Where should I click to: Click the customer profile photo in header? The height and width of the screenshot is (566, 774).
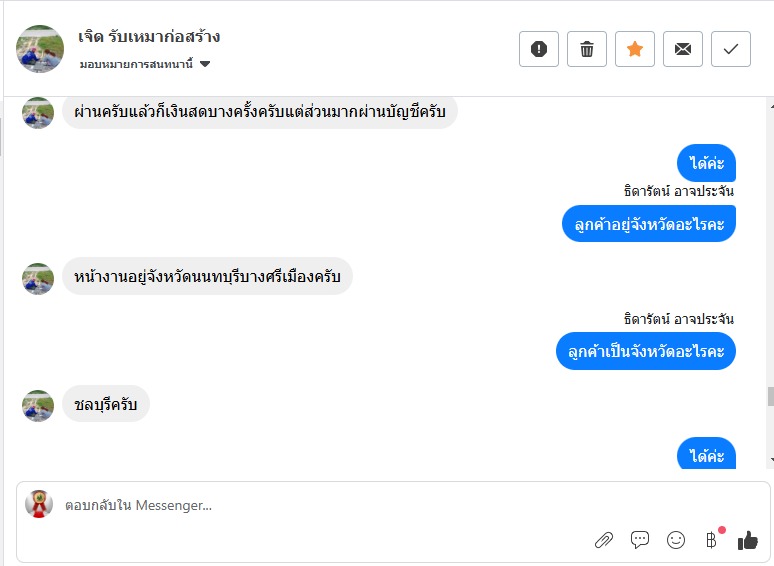coord(41,49)
